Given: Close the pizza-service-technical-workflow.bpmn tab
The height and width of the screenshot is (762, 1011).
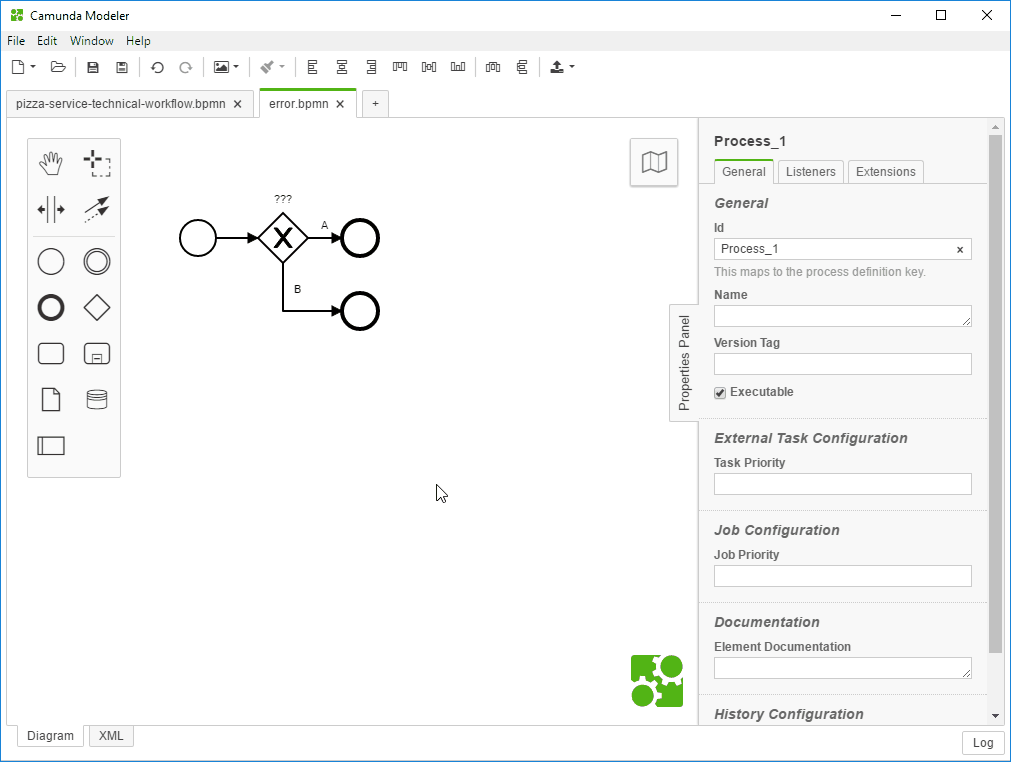Looking at the screenshot, I should point(237,104).
